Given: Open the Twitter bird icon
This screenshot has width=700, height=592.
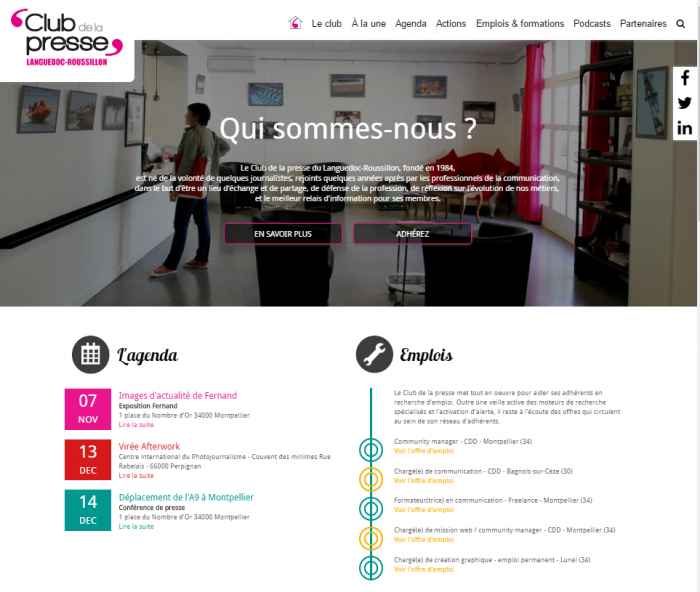Looking at the screenshot, I should (x=684, y=103).
